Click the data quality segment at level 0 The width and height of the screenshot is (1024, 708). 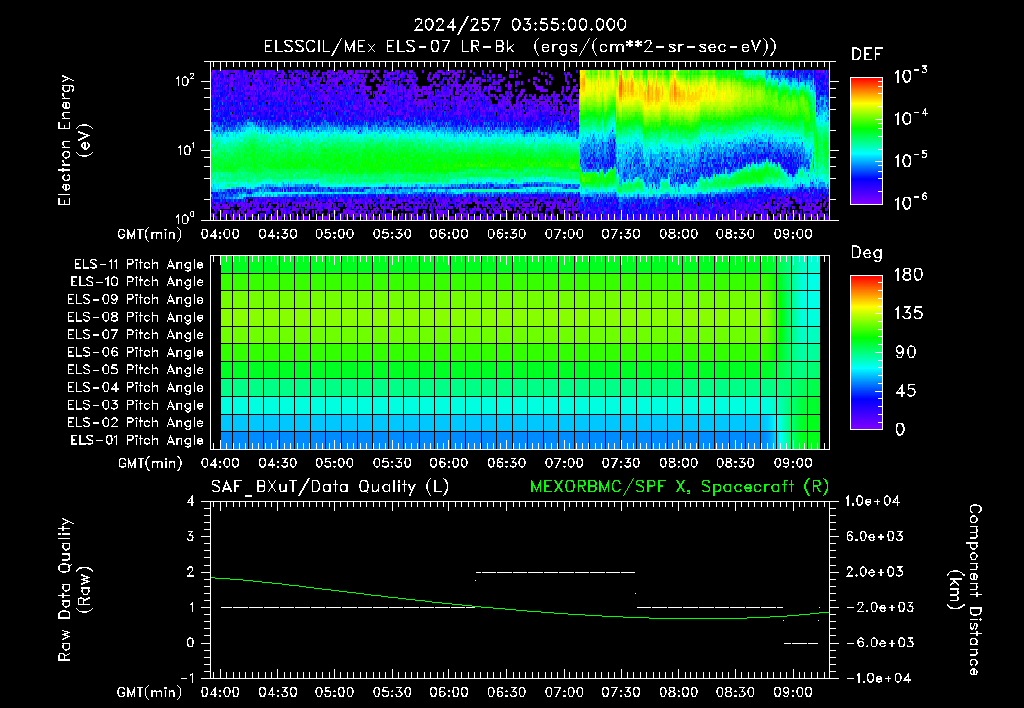click(x=801, y=643)
